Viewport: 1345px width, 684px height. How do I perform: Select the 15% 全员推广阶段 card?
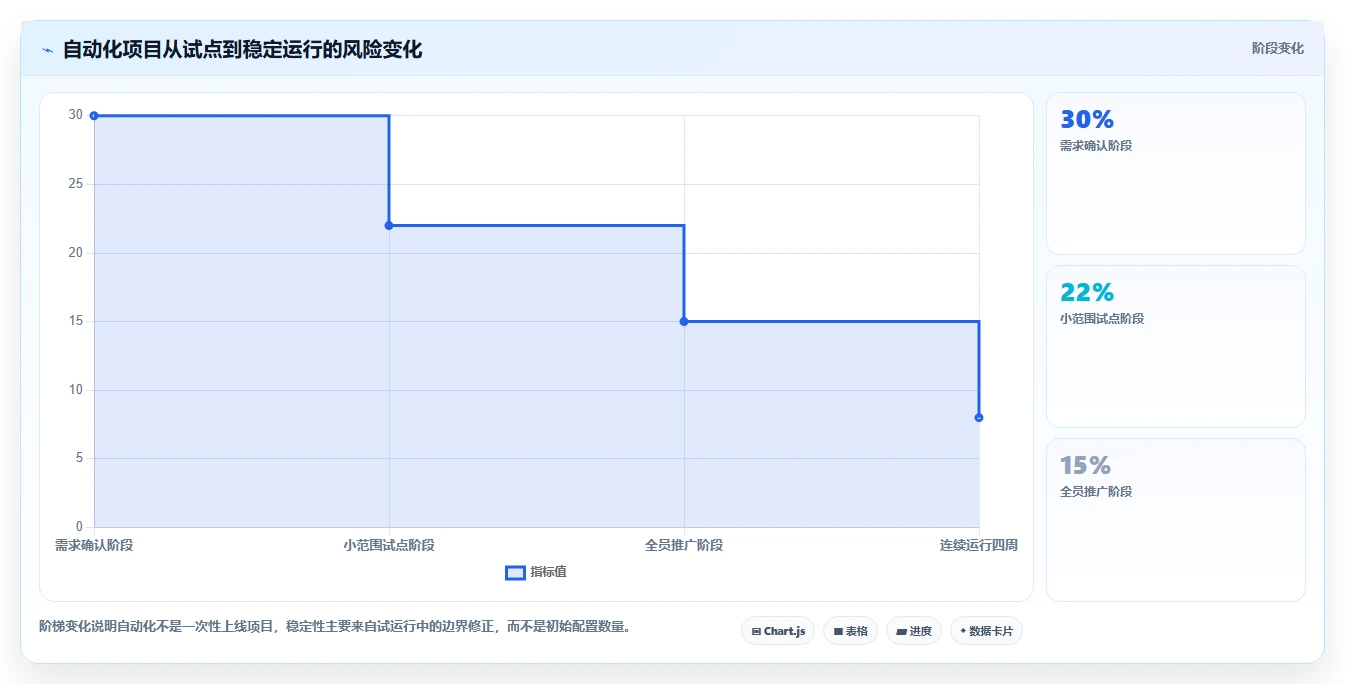[1175, 520]
